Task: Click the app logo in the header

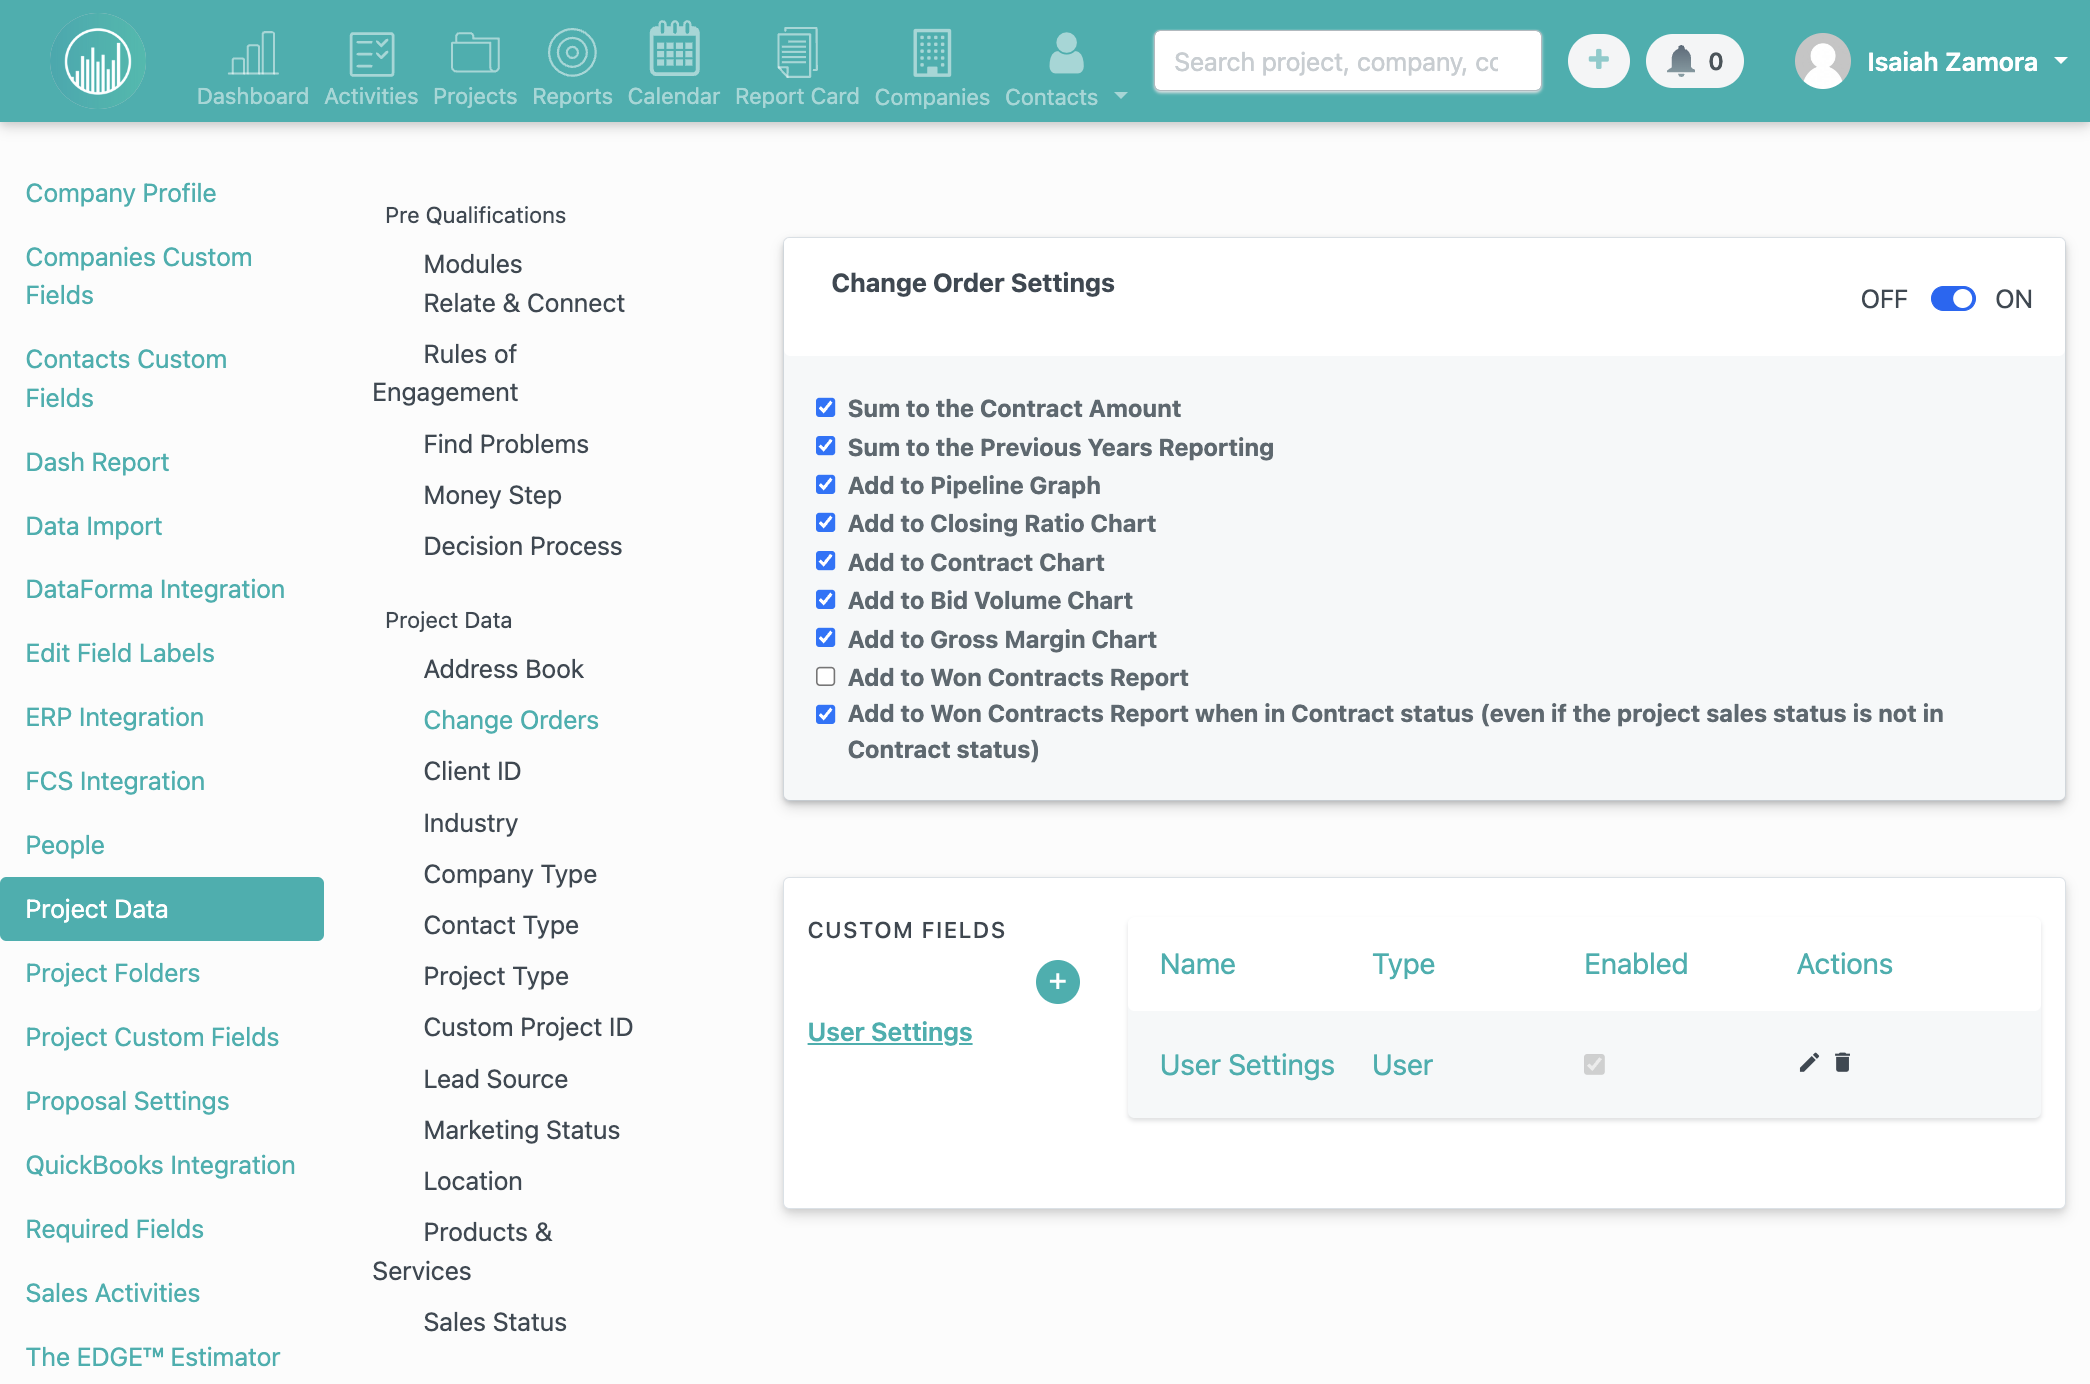Action: pos(98,62)
